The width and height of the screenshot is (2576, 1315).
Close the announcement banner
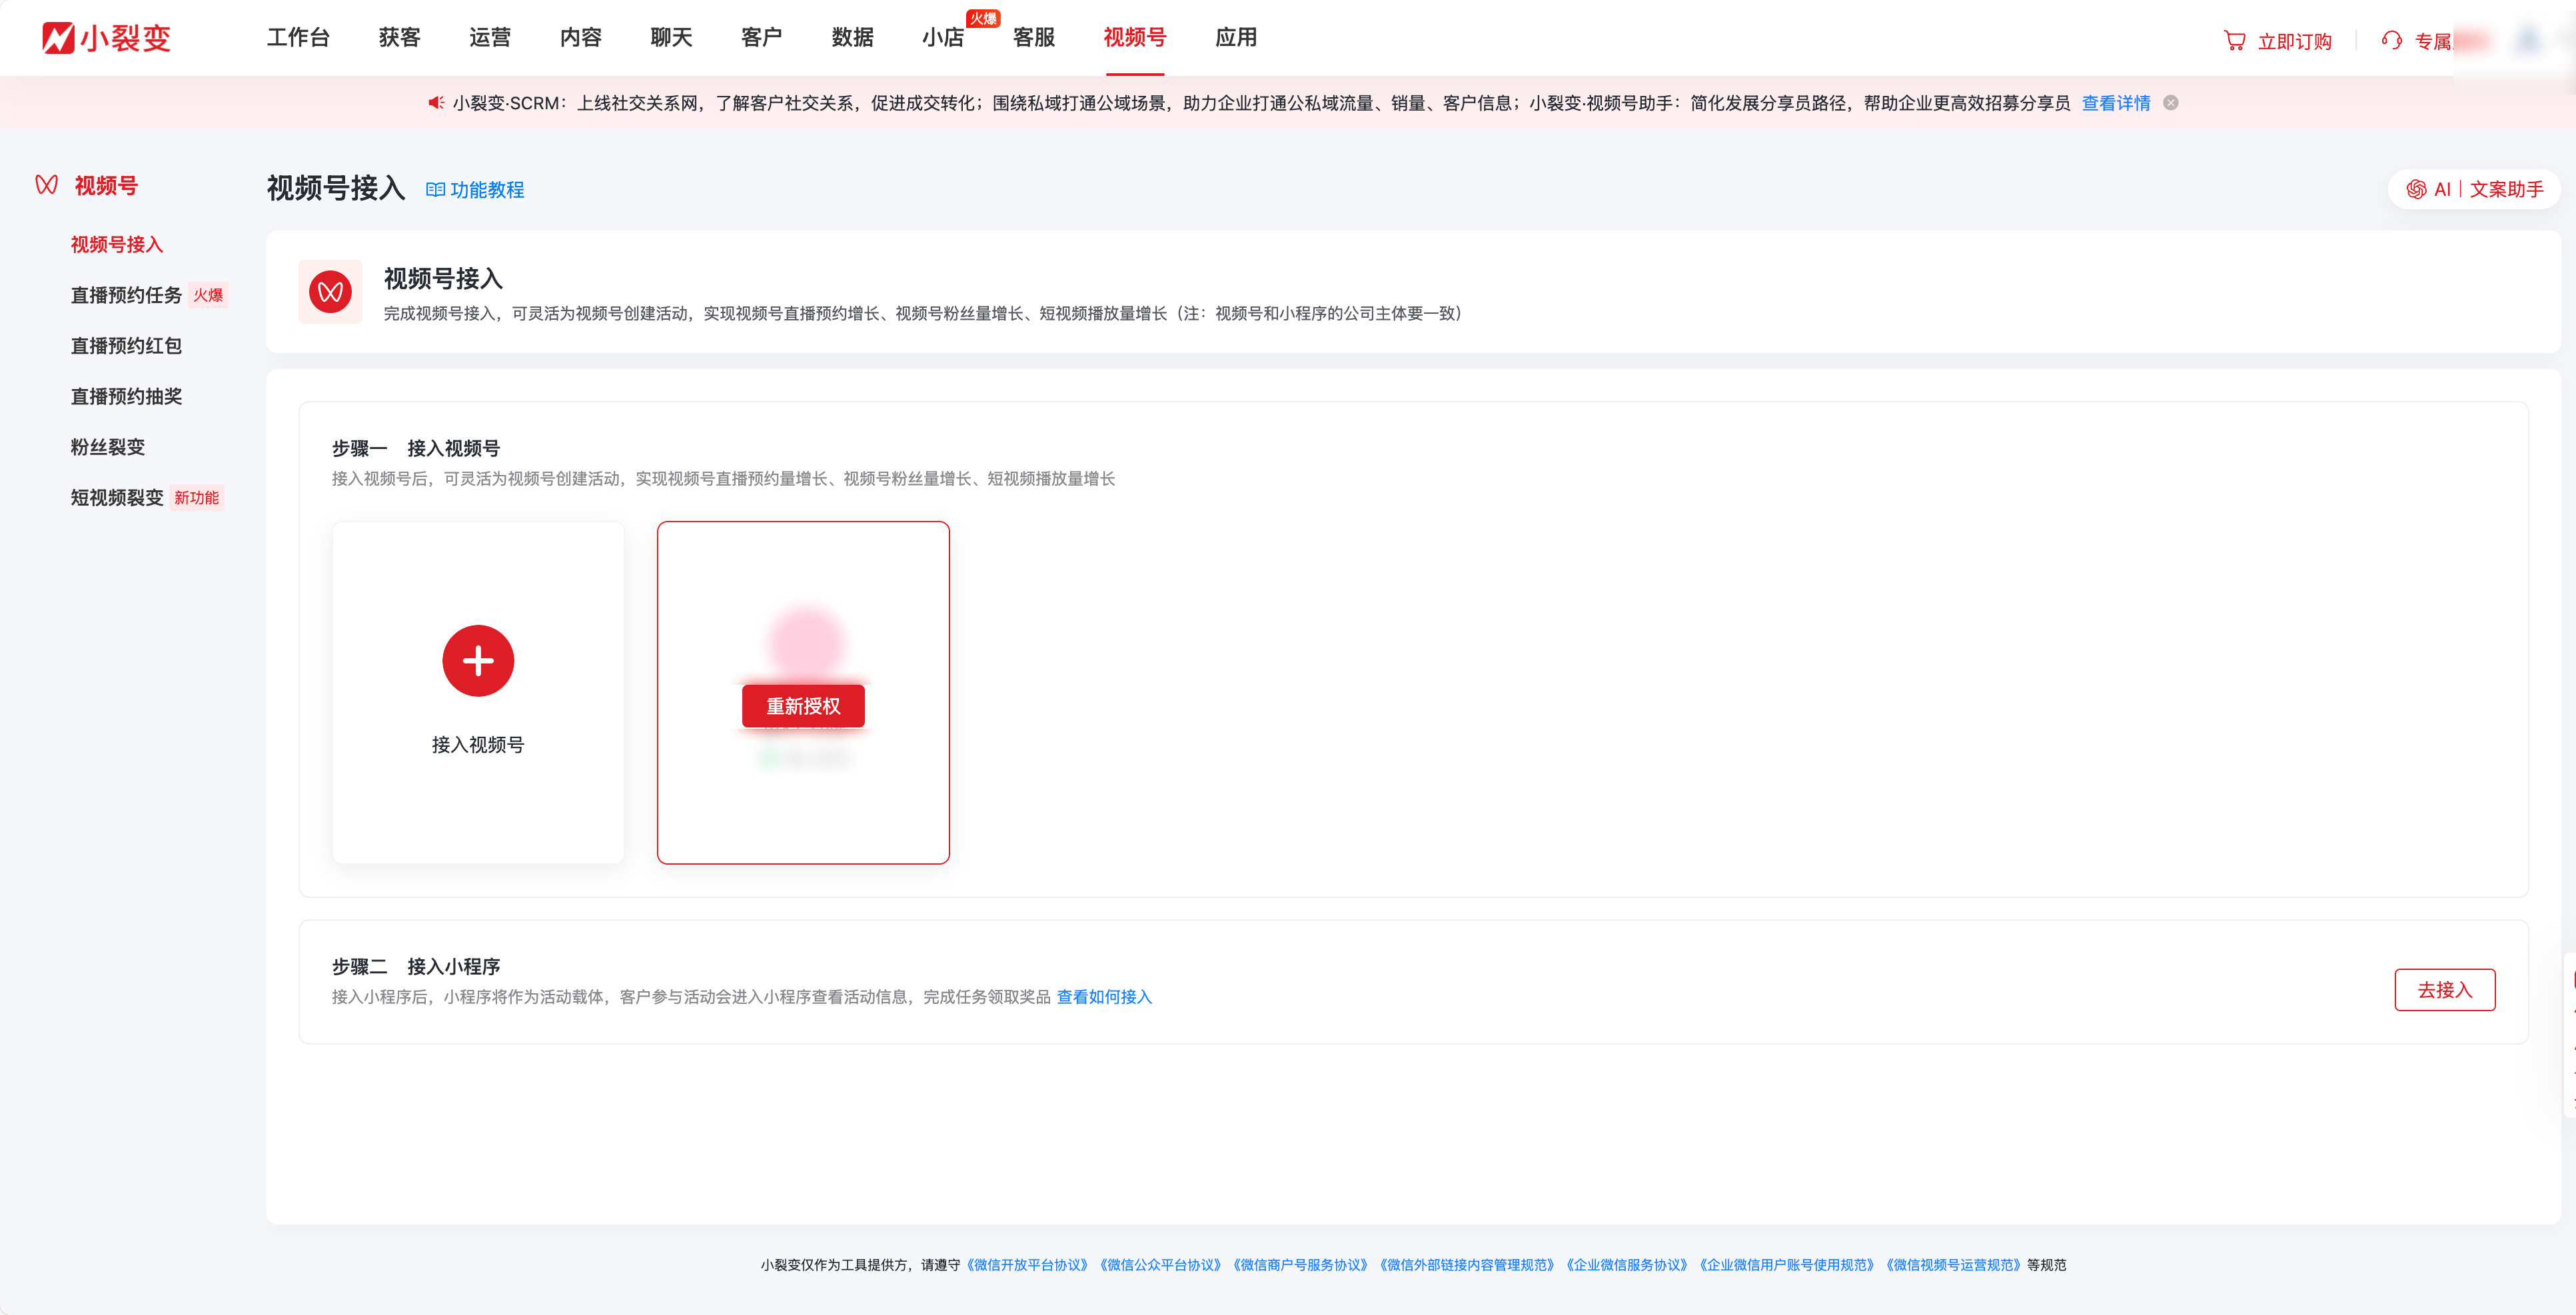[x=2171, y=103]
